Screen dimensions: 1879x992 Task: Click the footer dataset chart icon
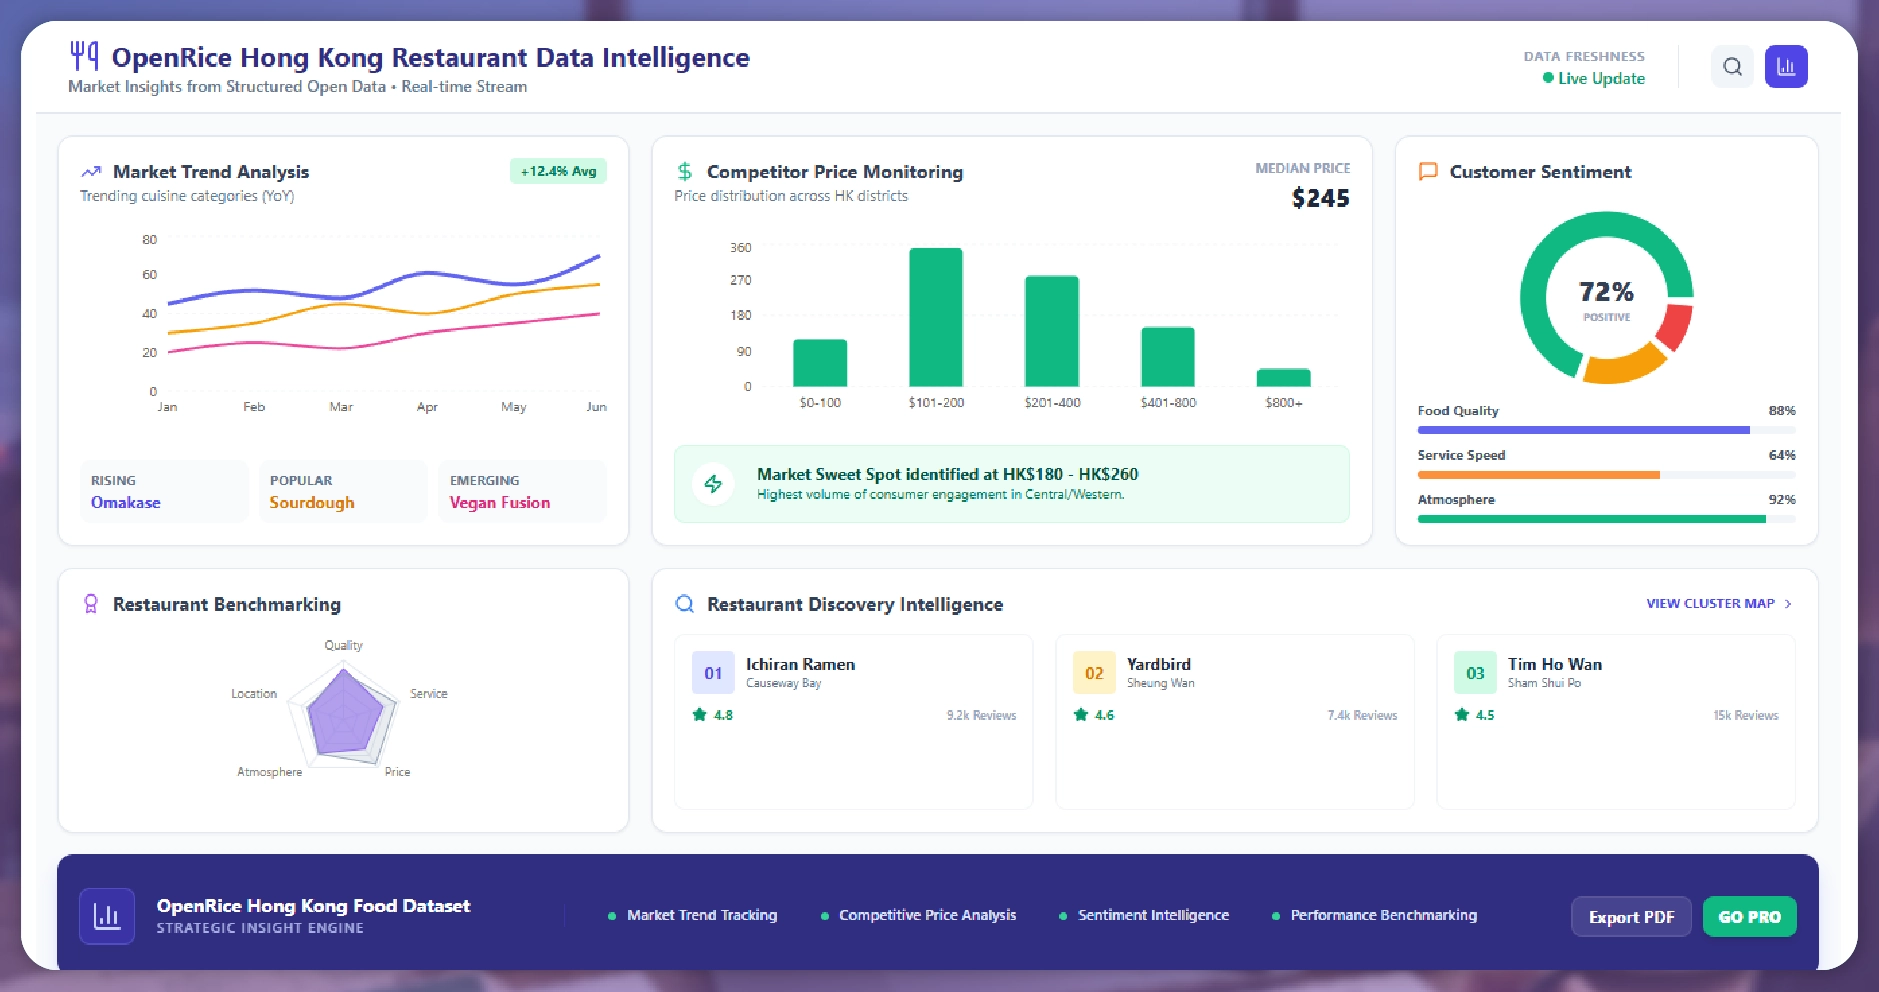[x=107, y=916]
